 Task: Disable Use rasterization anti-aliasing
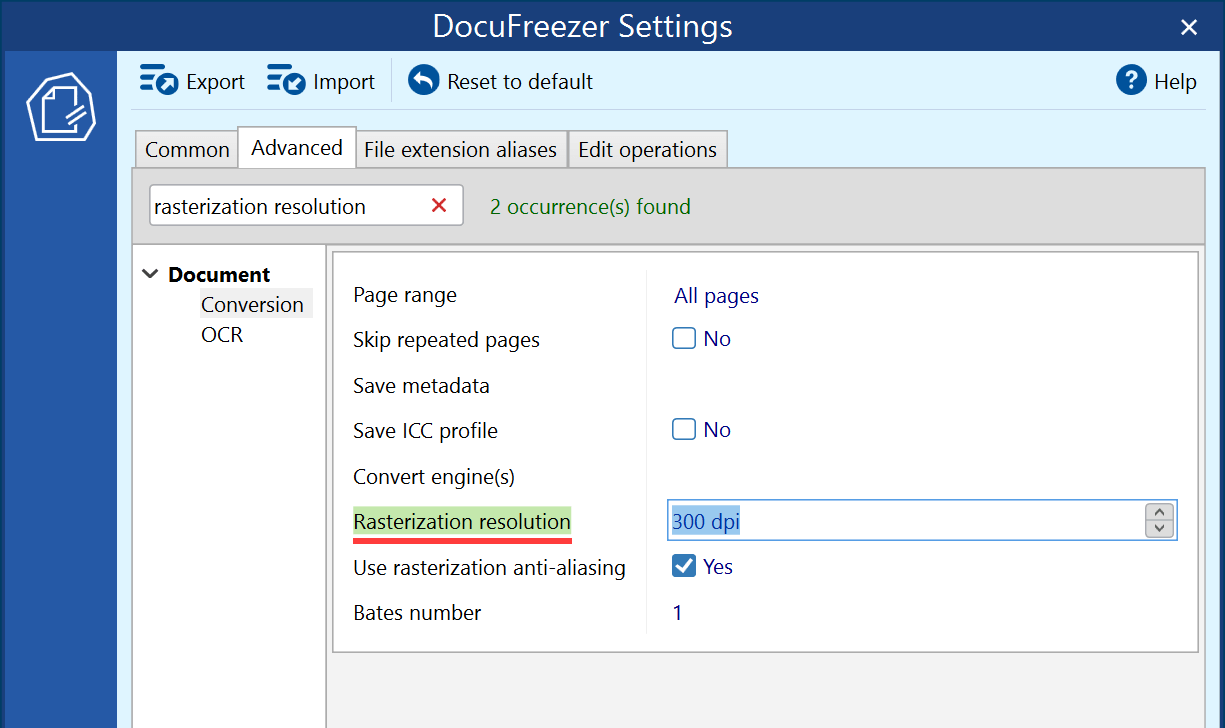tap(683, 566)
